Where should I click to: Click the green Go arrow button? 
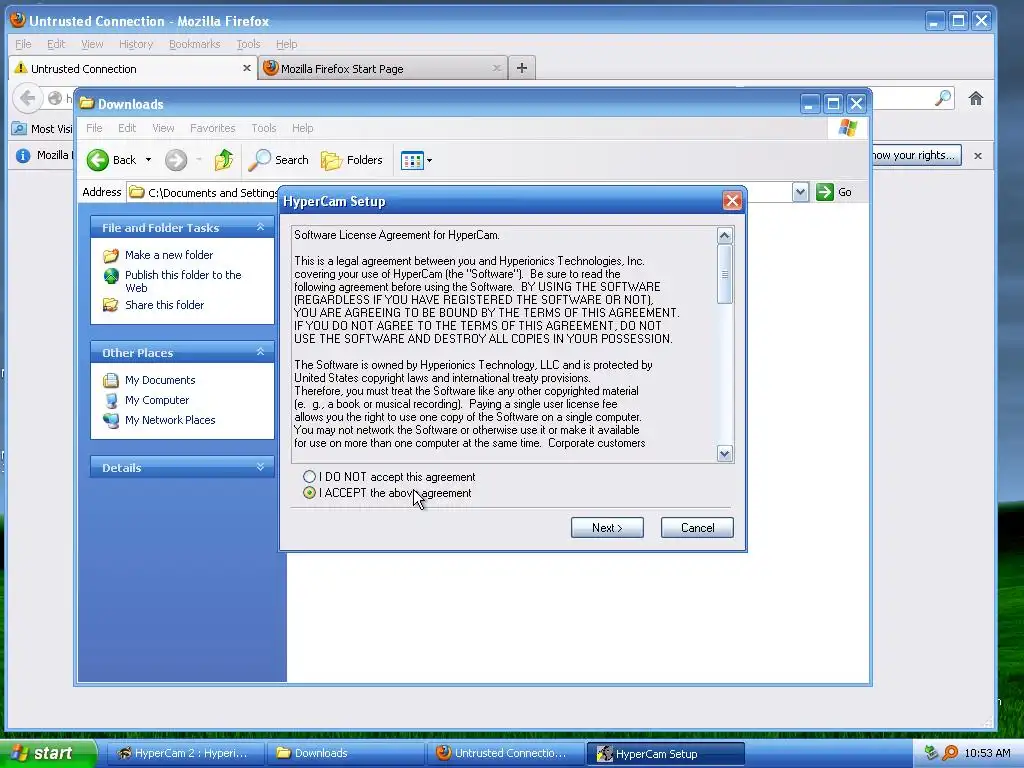point(825,192)
